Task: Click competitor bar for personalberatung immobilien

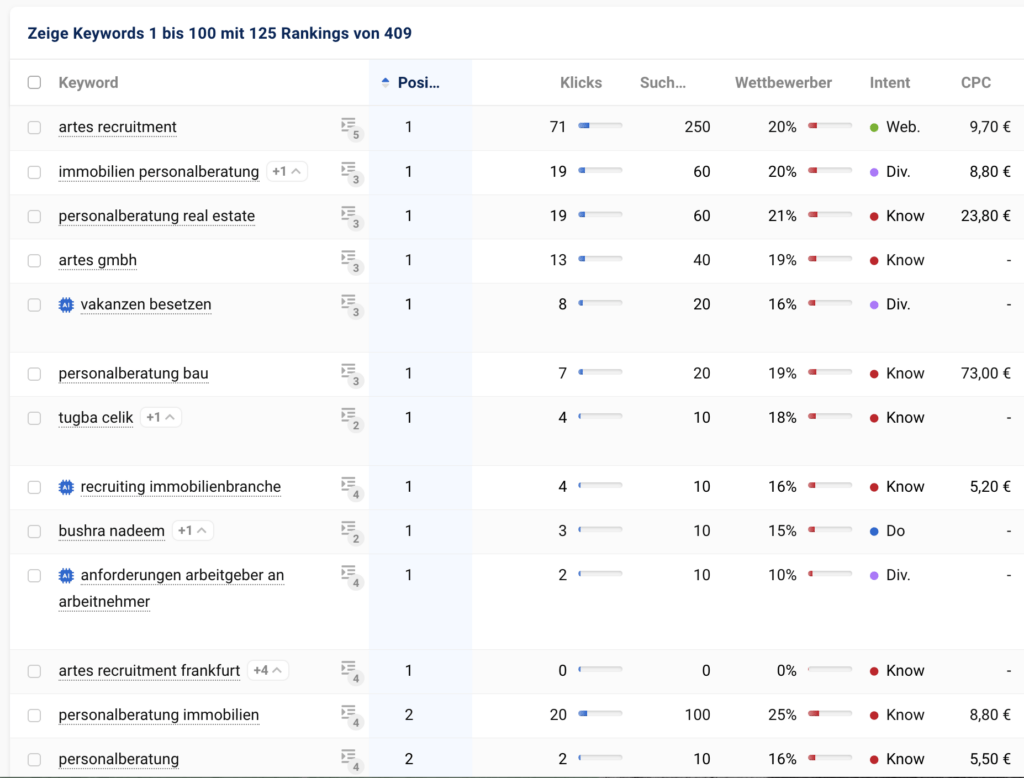Action: (x=829, y=713)
